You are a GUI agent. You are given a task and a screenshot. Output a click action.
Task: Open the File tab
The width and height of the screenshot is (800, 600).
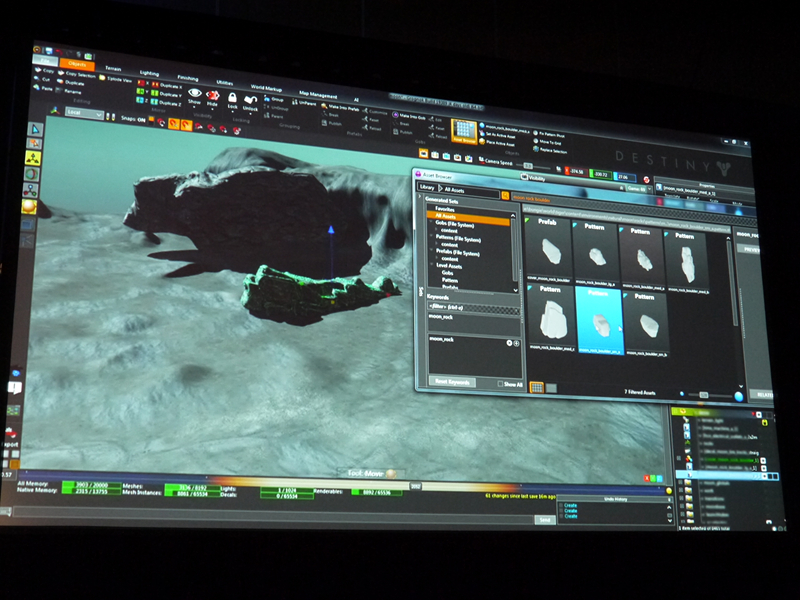pyautogui.click(x=45, y=60)
